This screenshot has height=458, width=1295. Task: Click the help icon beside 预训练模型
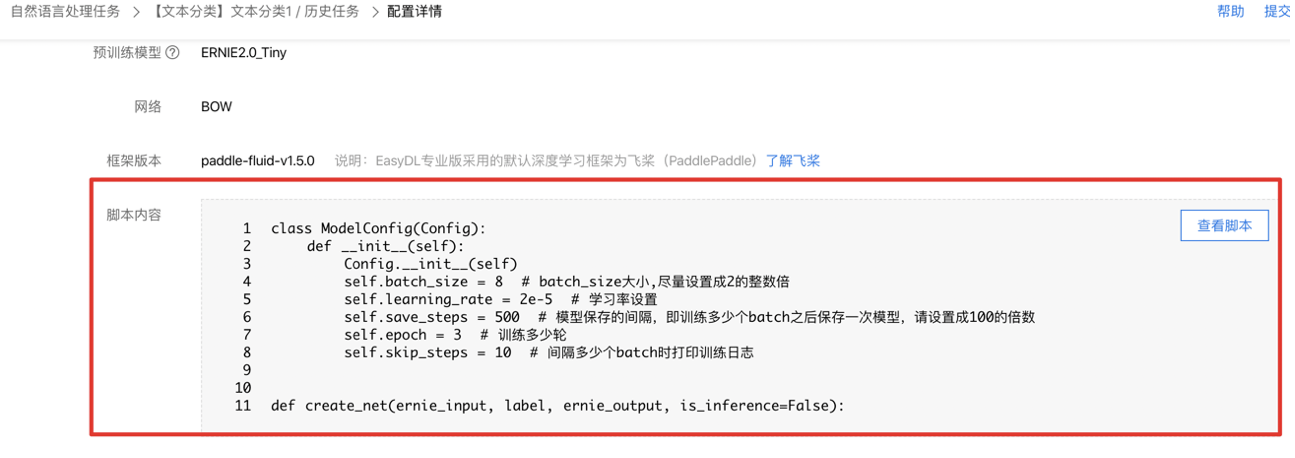pos(172,53)
